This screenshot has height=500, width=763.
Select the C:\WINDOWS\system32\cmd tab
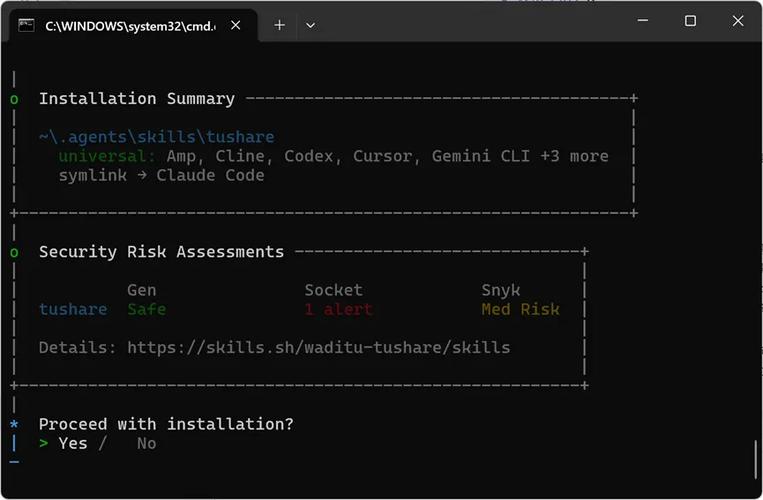point(132,25)
